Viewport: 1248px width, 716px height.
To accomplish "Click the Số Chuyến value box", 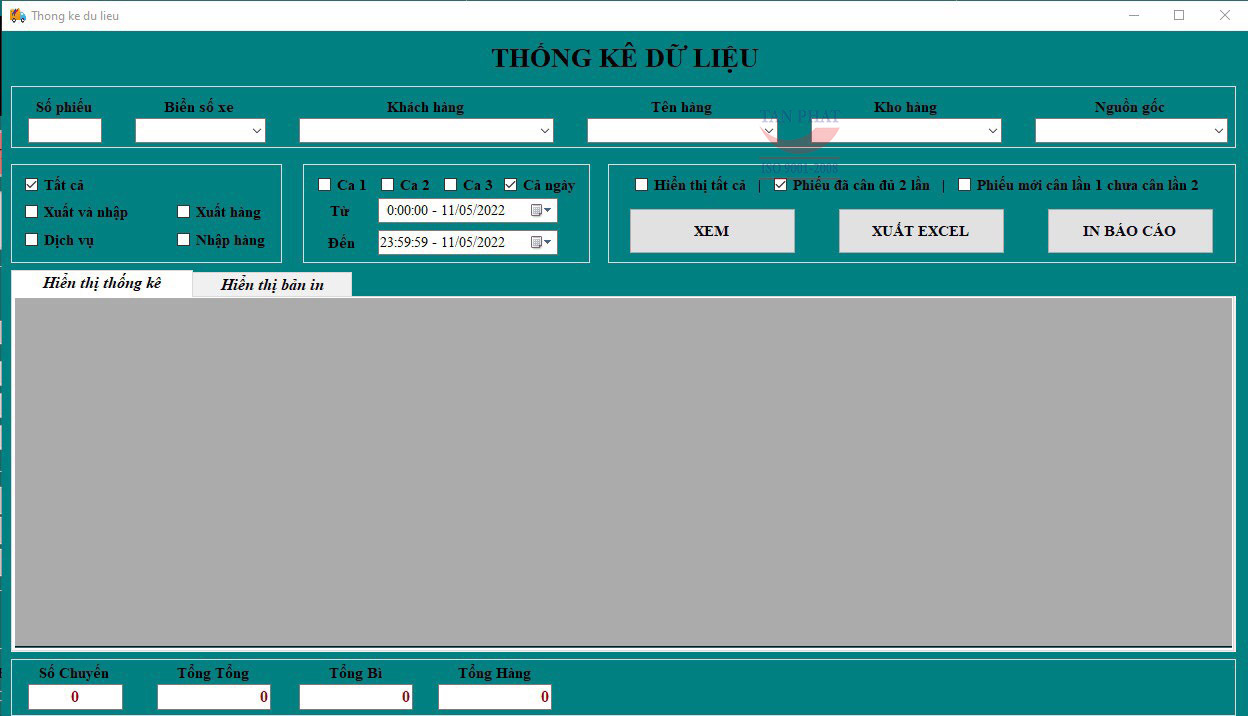I will point(75,697).
